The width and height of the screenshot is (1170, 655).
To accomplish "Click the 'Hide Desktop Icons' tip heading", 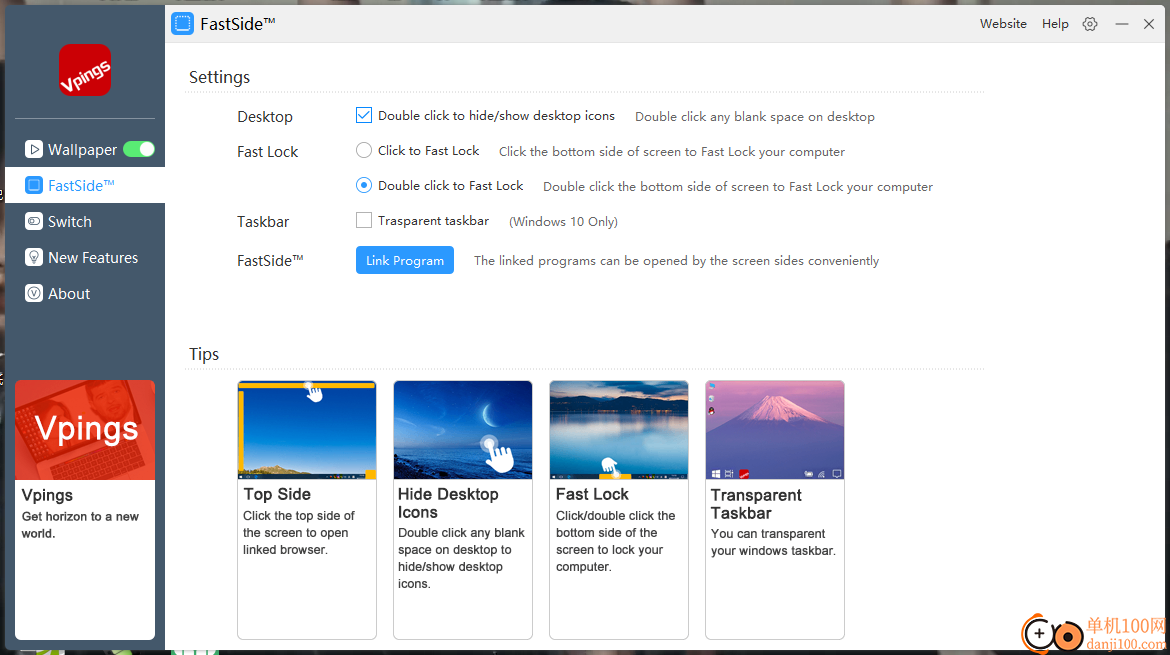I will (x=448, y=503).
